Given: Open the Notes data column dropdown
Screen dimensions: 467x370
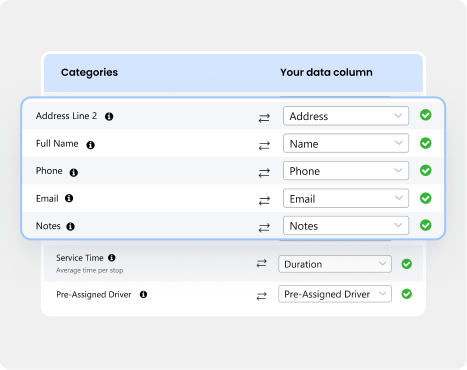Looking at the screenshot, I should coord(346,226).
